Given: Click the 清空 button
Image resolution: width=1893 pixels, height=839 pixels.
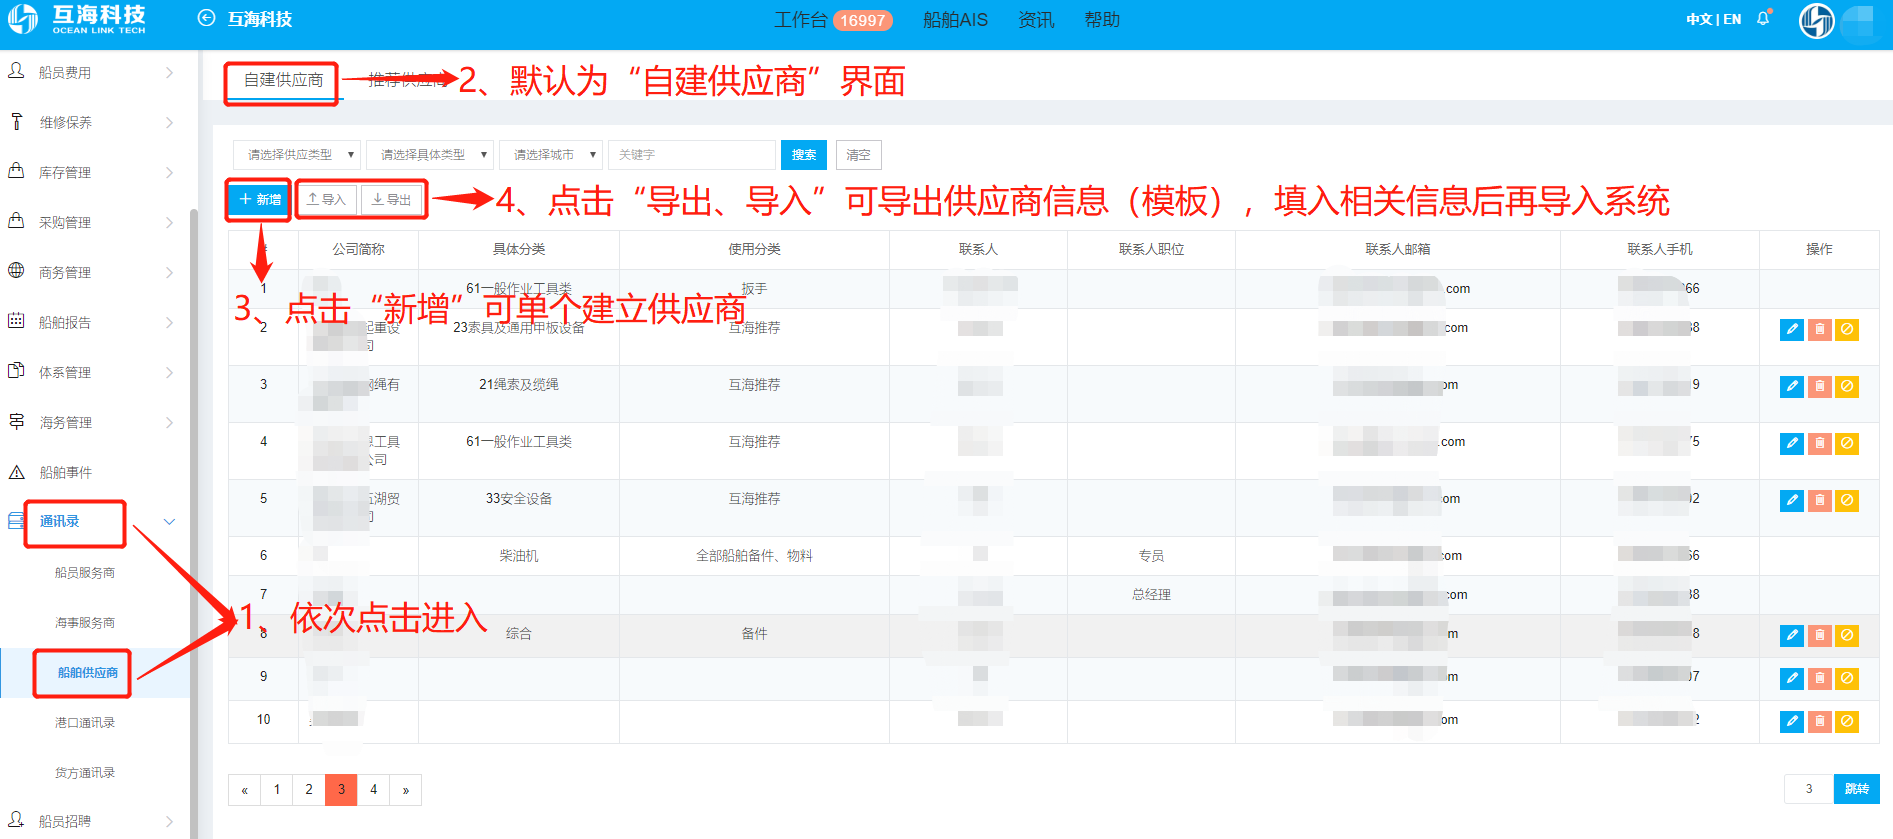Looking at the screenshot, I should point(858,155).
